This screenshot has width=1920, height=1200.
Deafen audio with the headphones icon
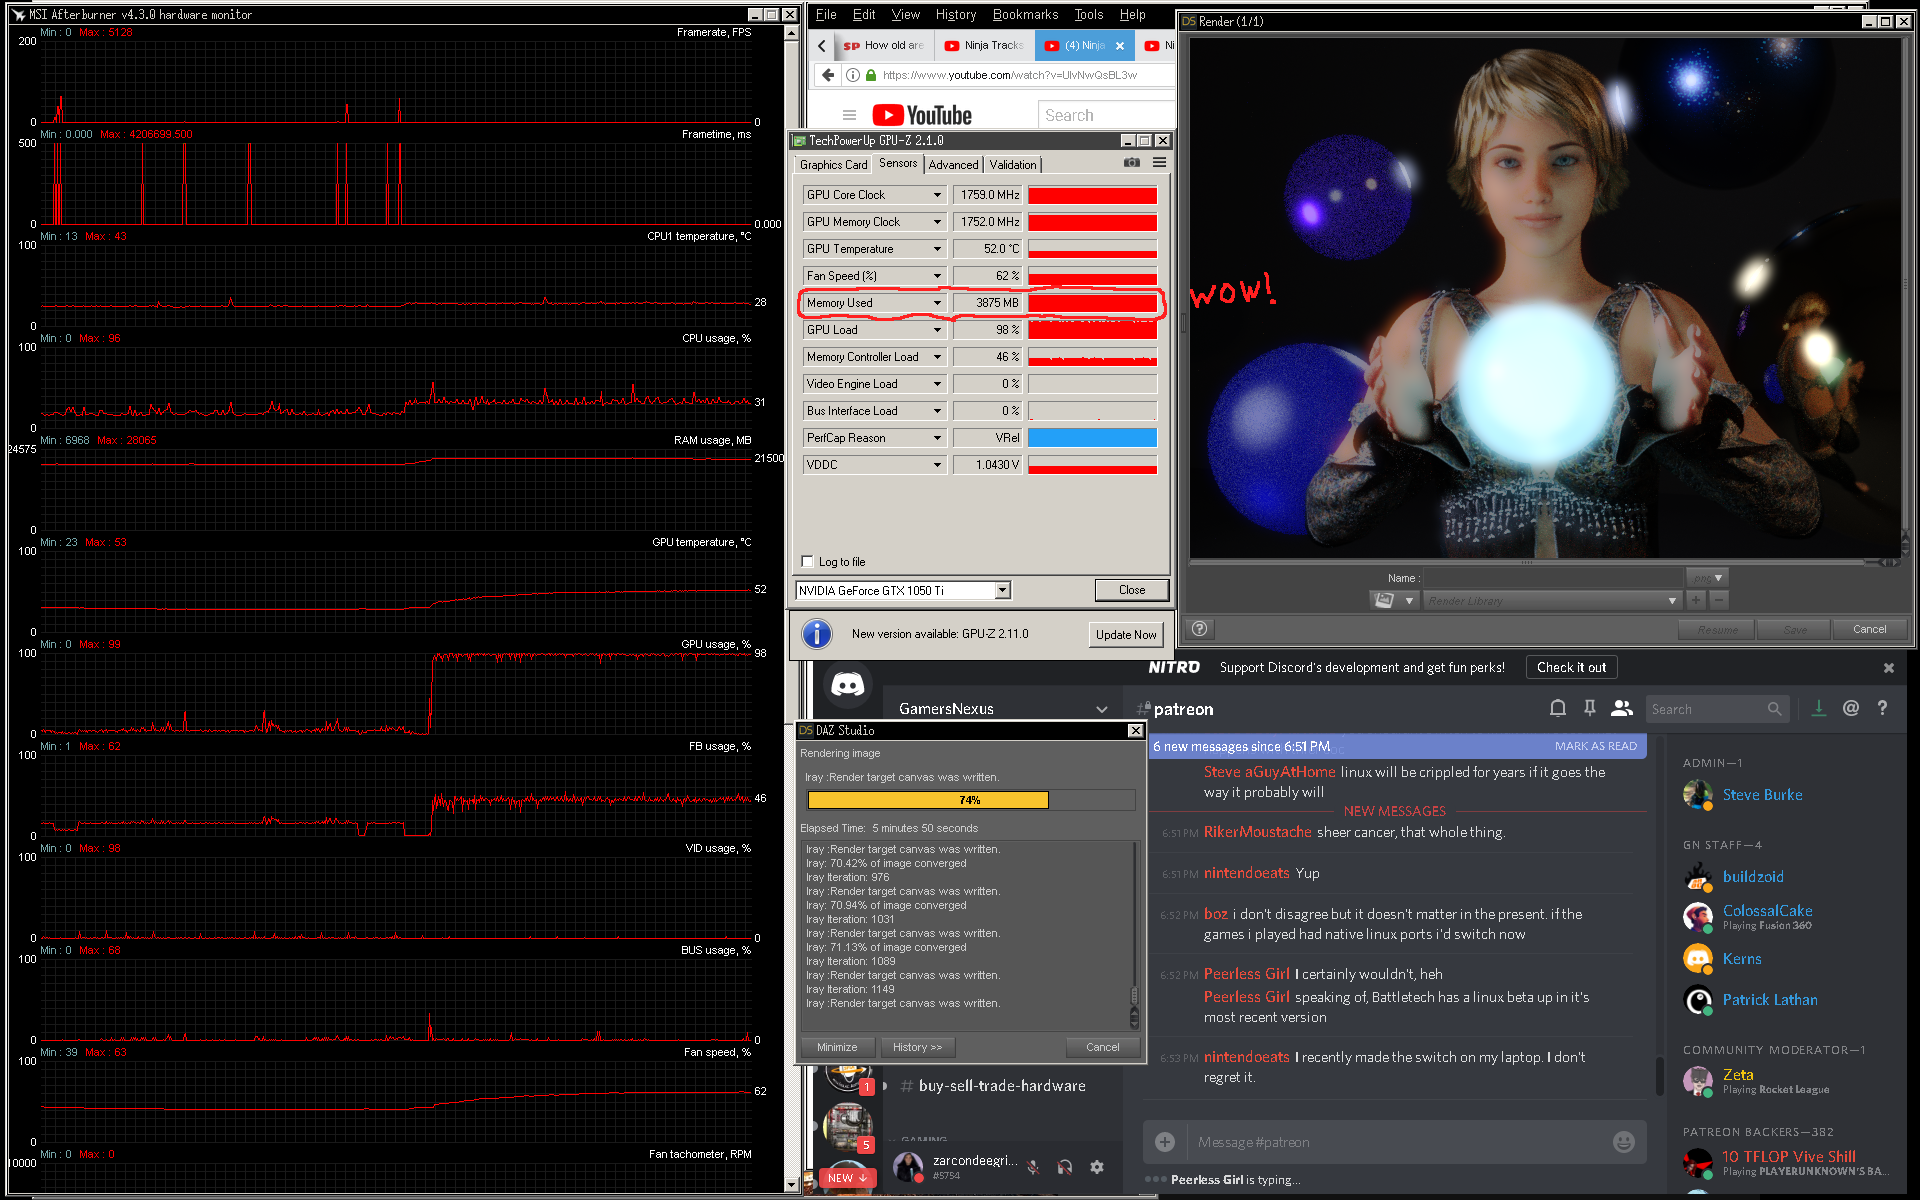pos(1065,1167)
